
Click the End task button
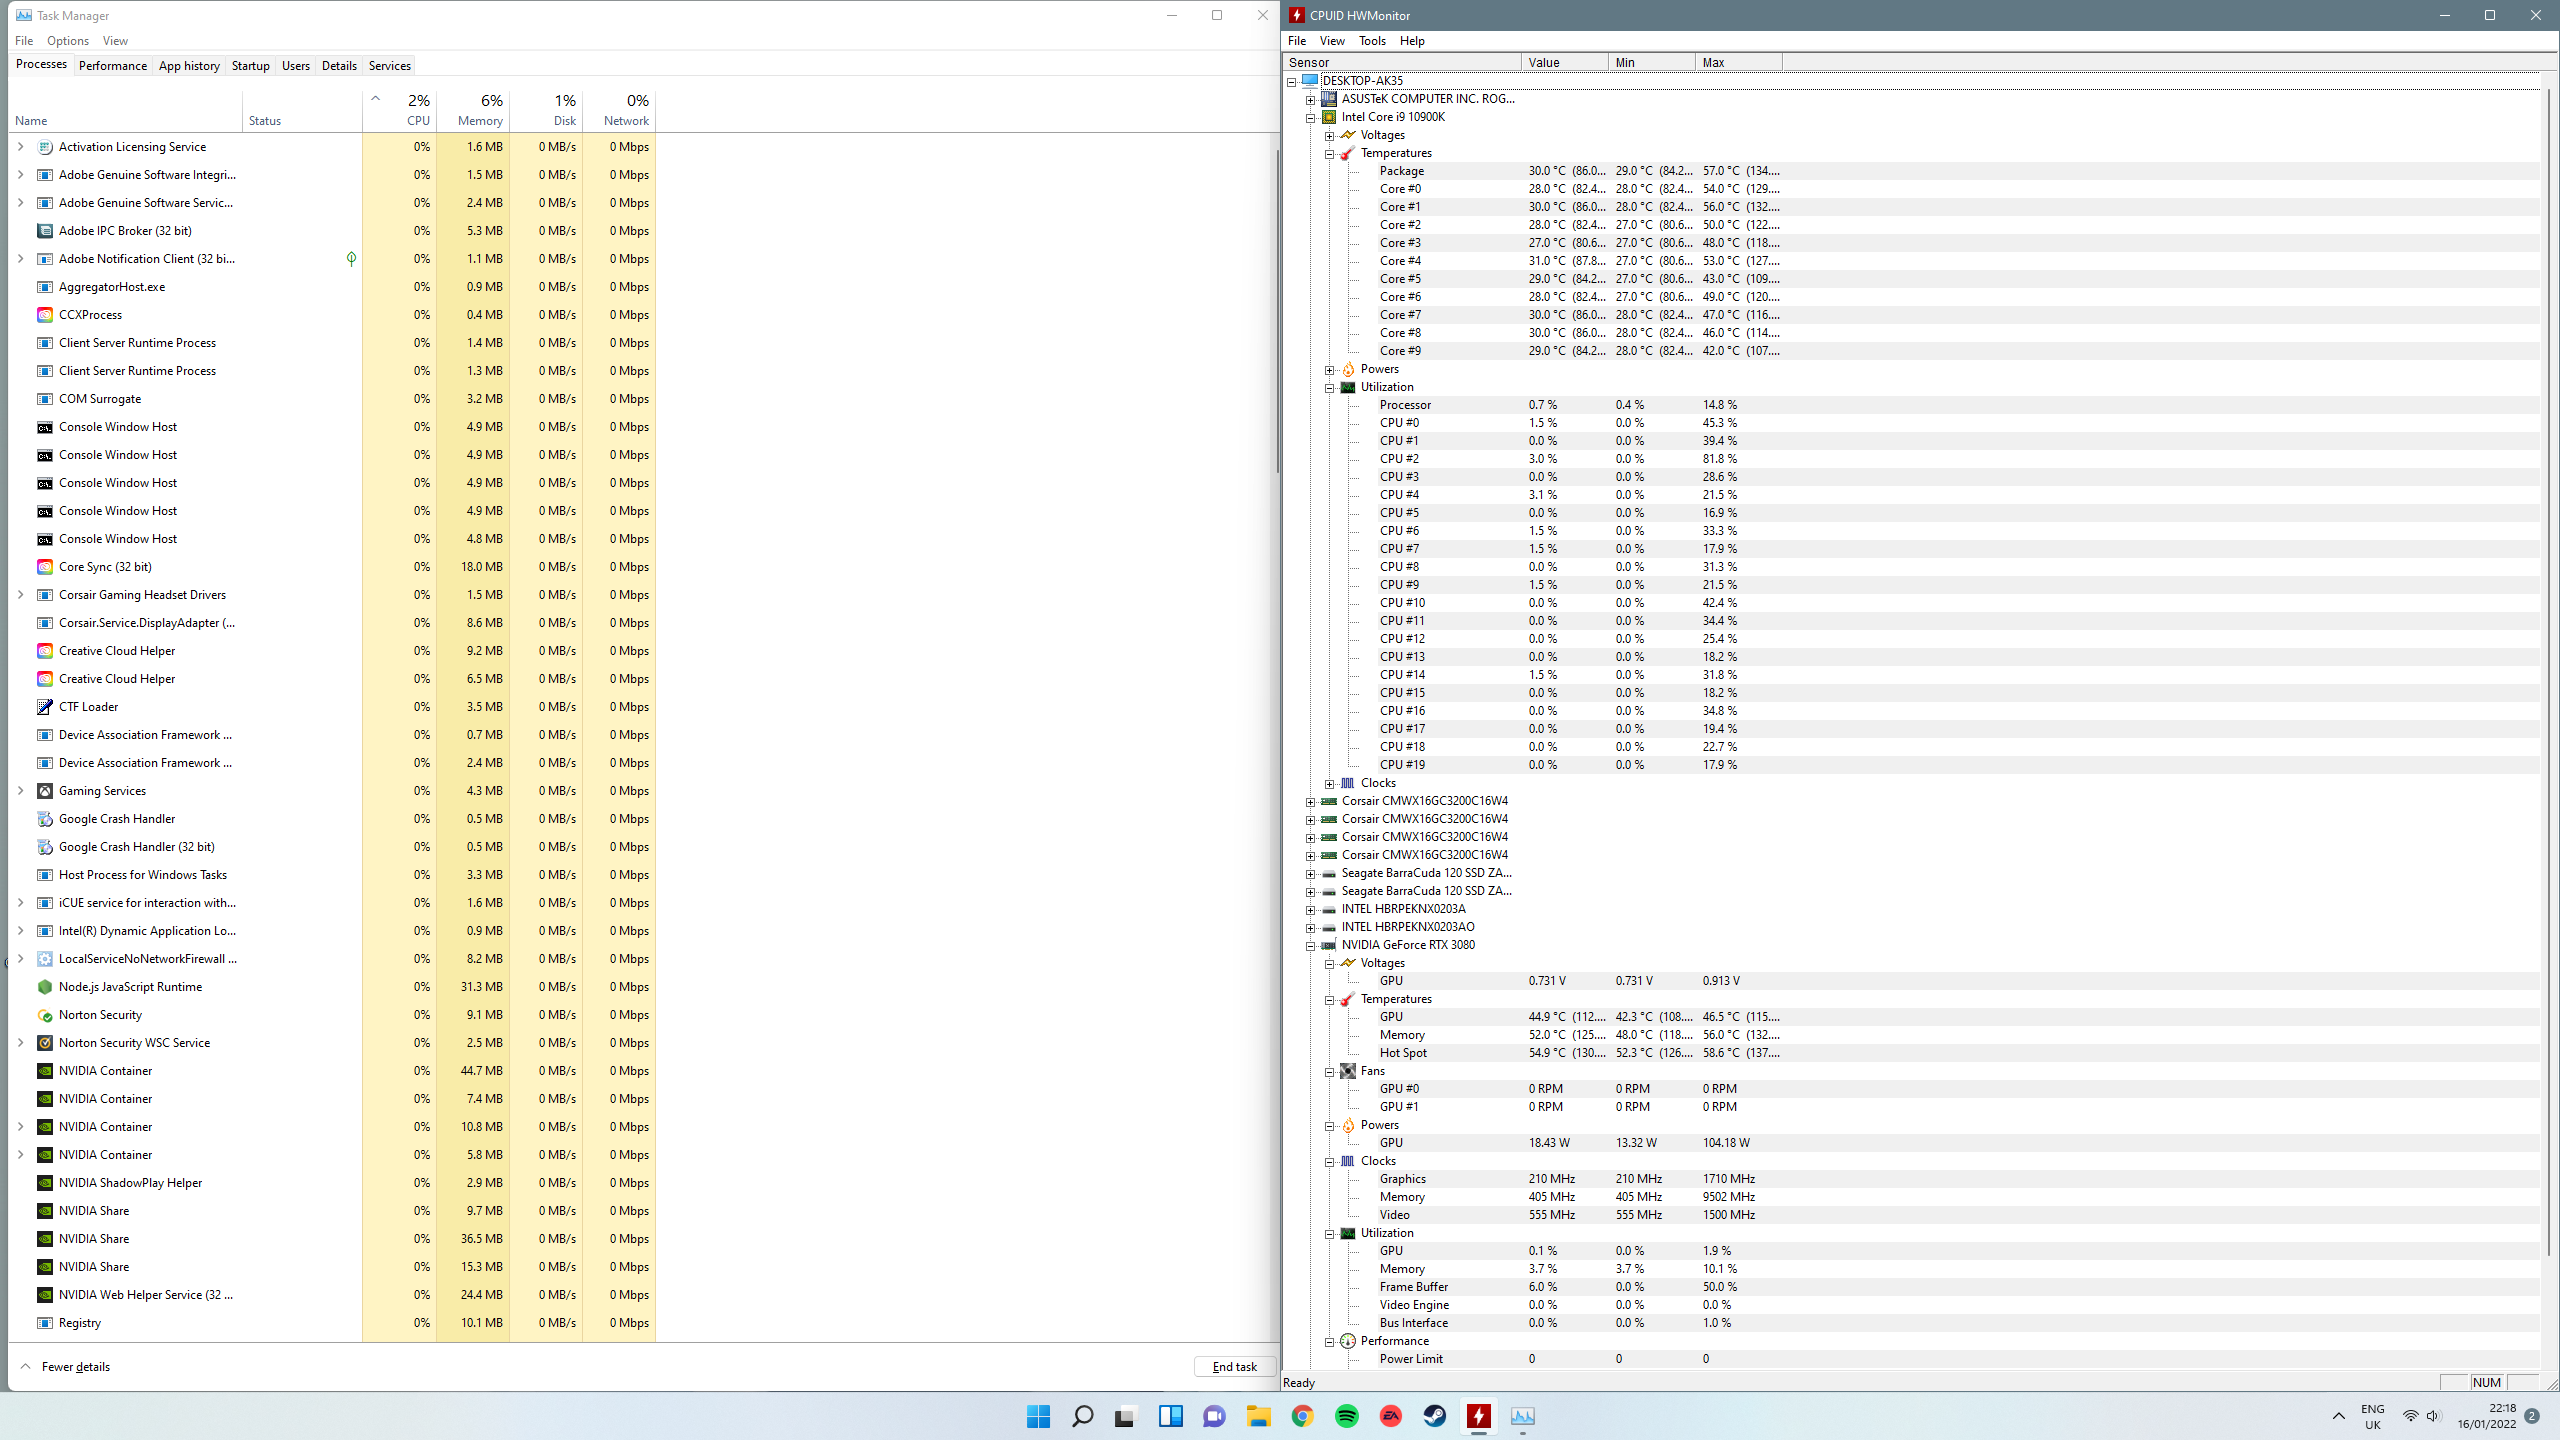click(1234, 1367)
